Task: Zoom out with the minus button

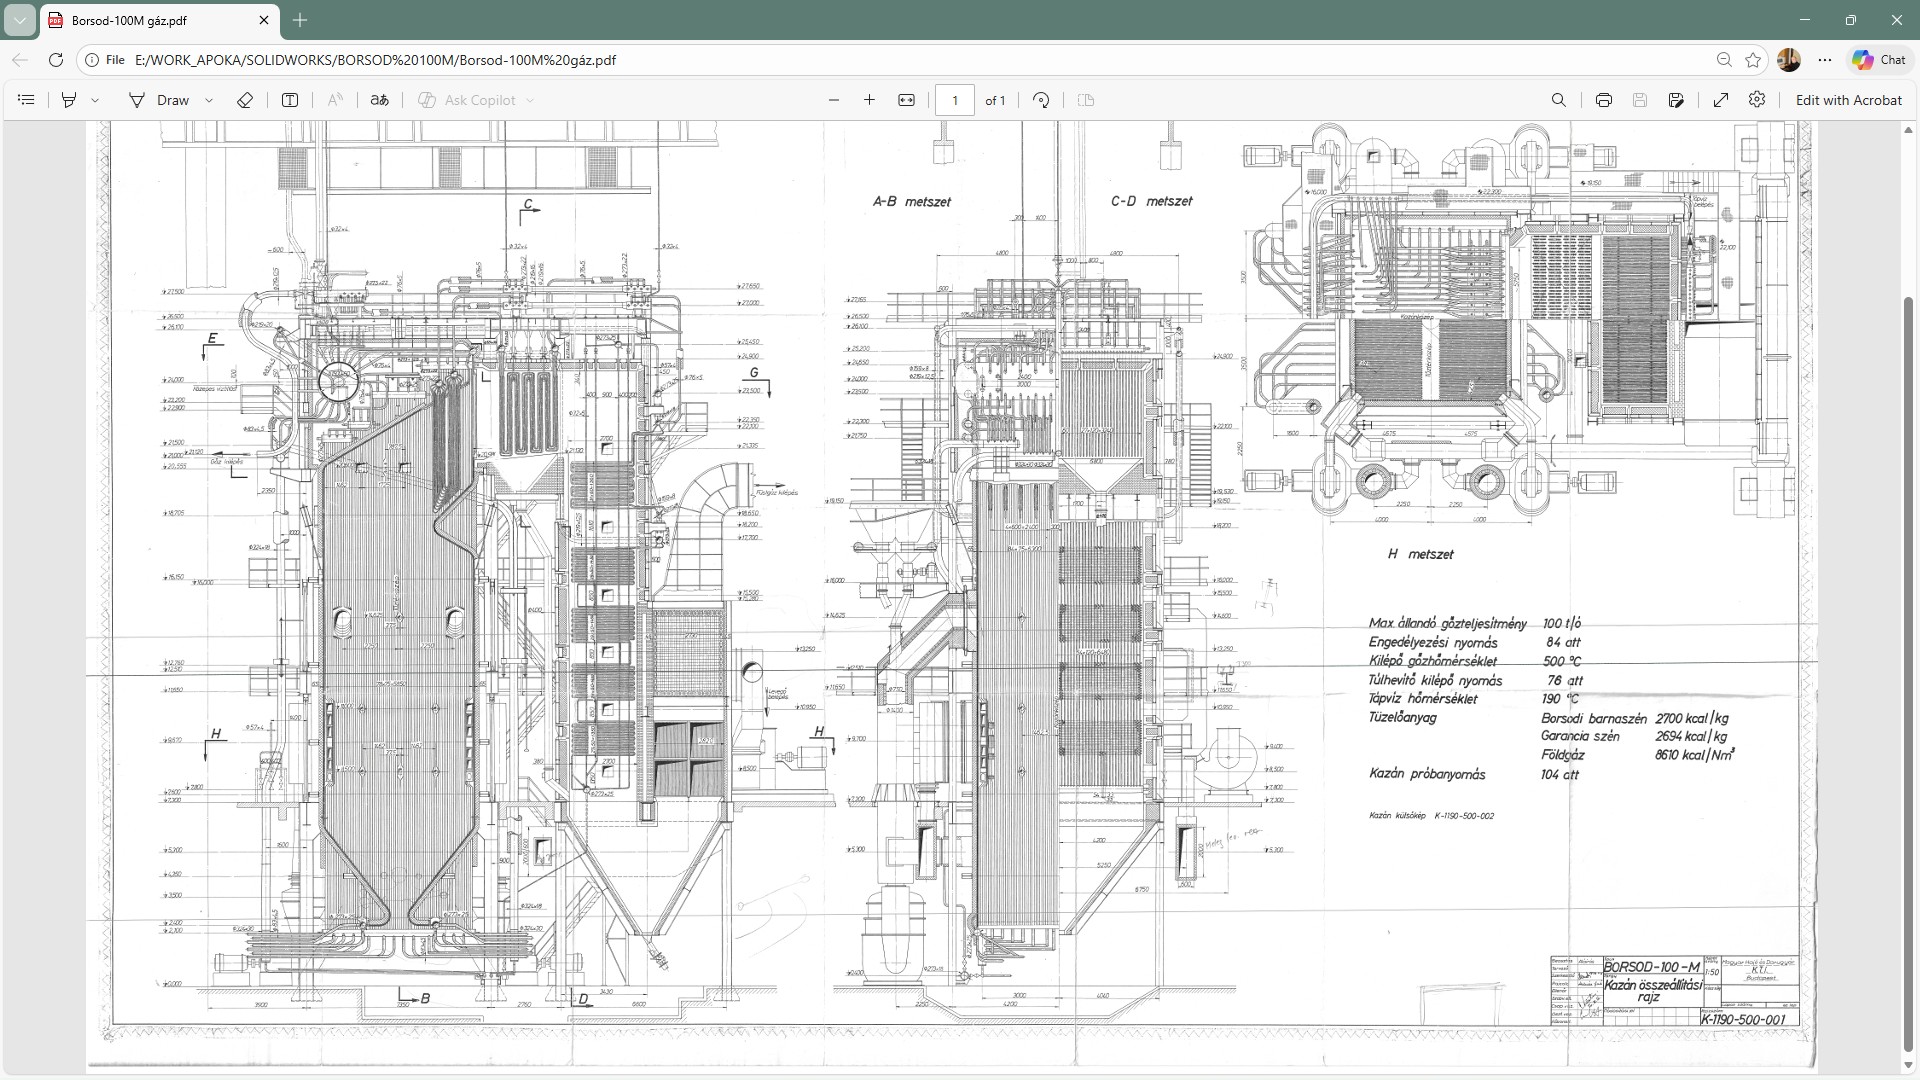Action: pyautogui.click(x=834, y=100)
